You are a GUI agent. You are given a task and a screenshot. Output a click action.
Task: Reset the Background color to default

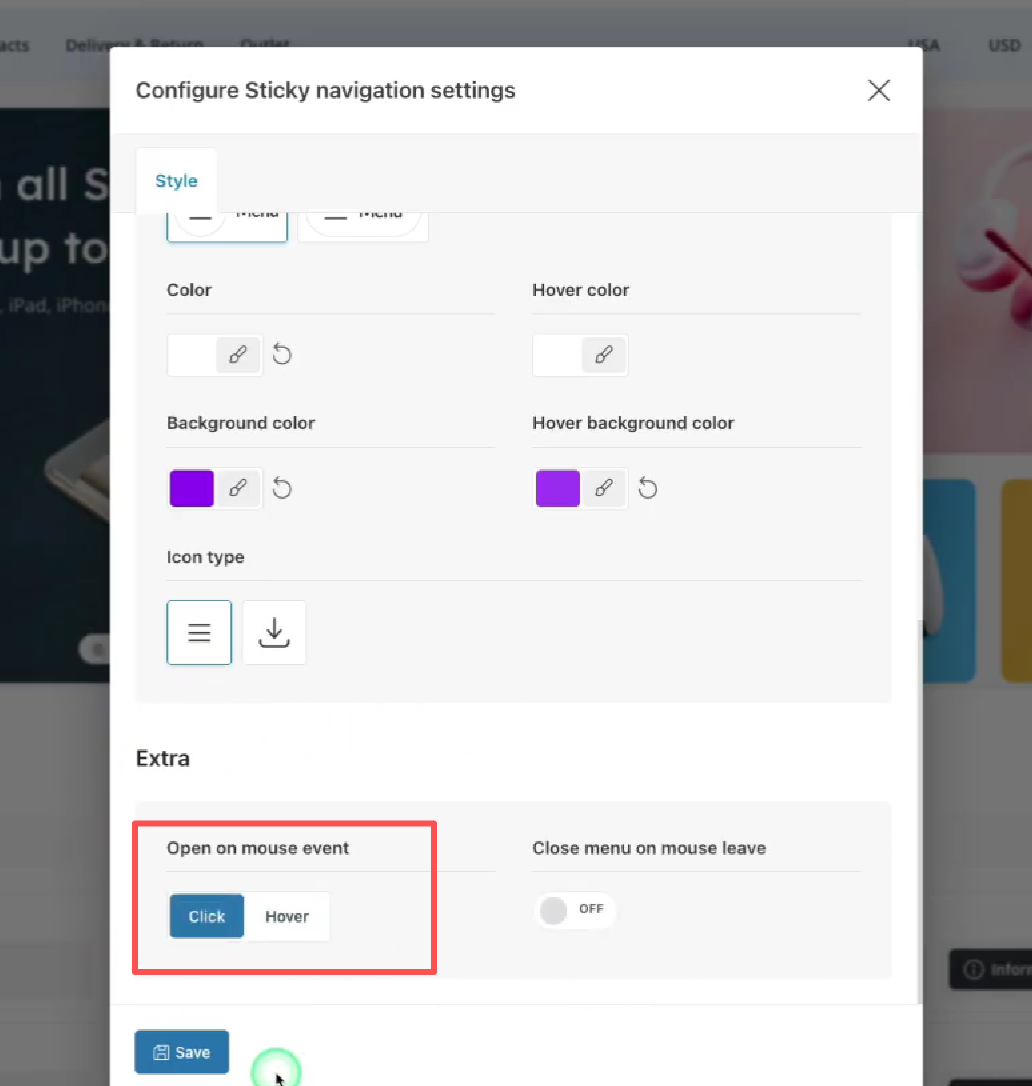pyautogui.click(x=282, y=488)
